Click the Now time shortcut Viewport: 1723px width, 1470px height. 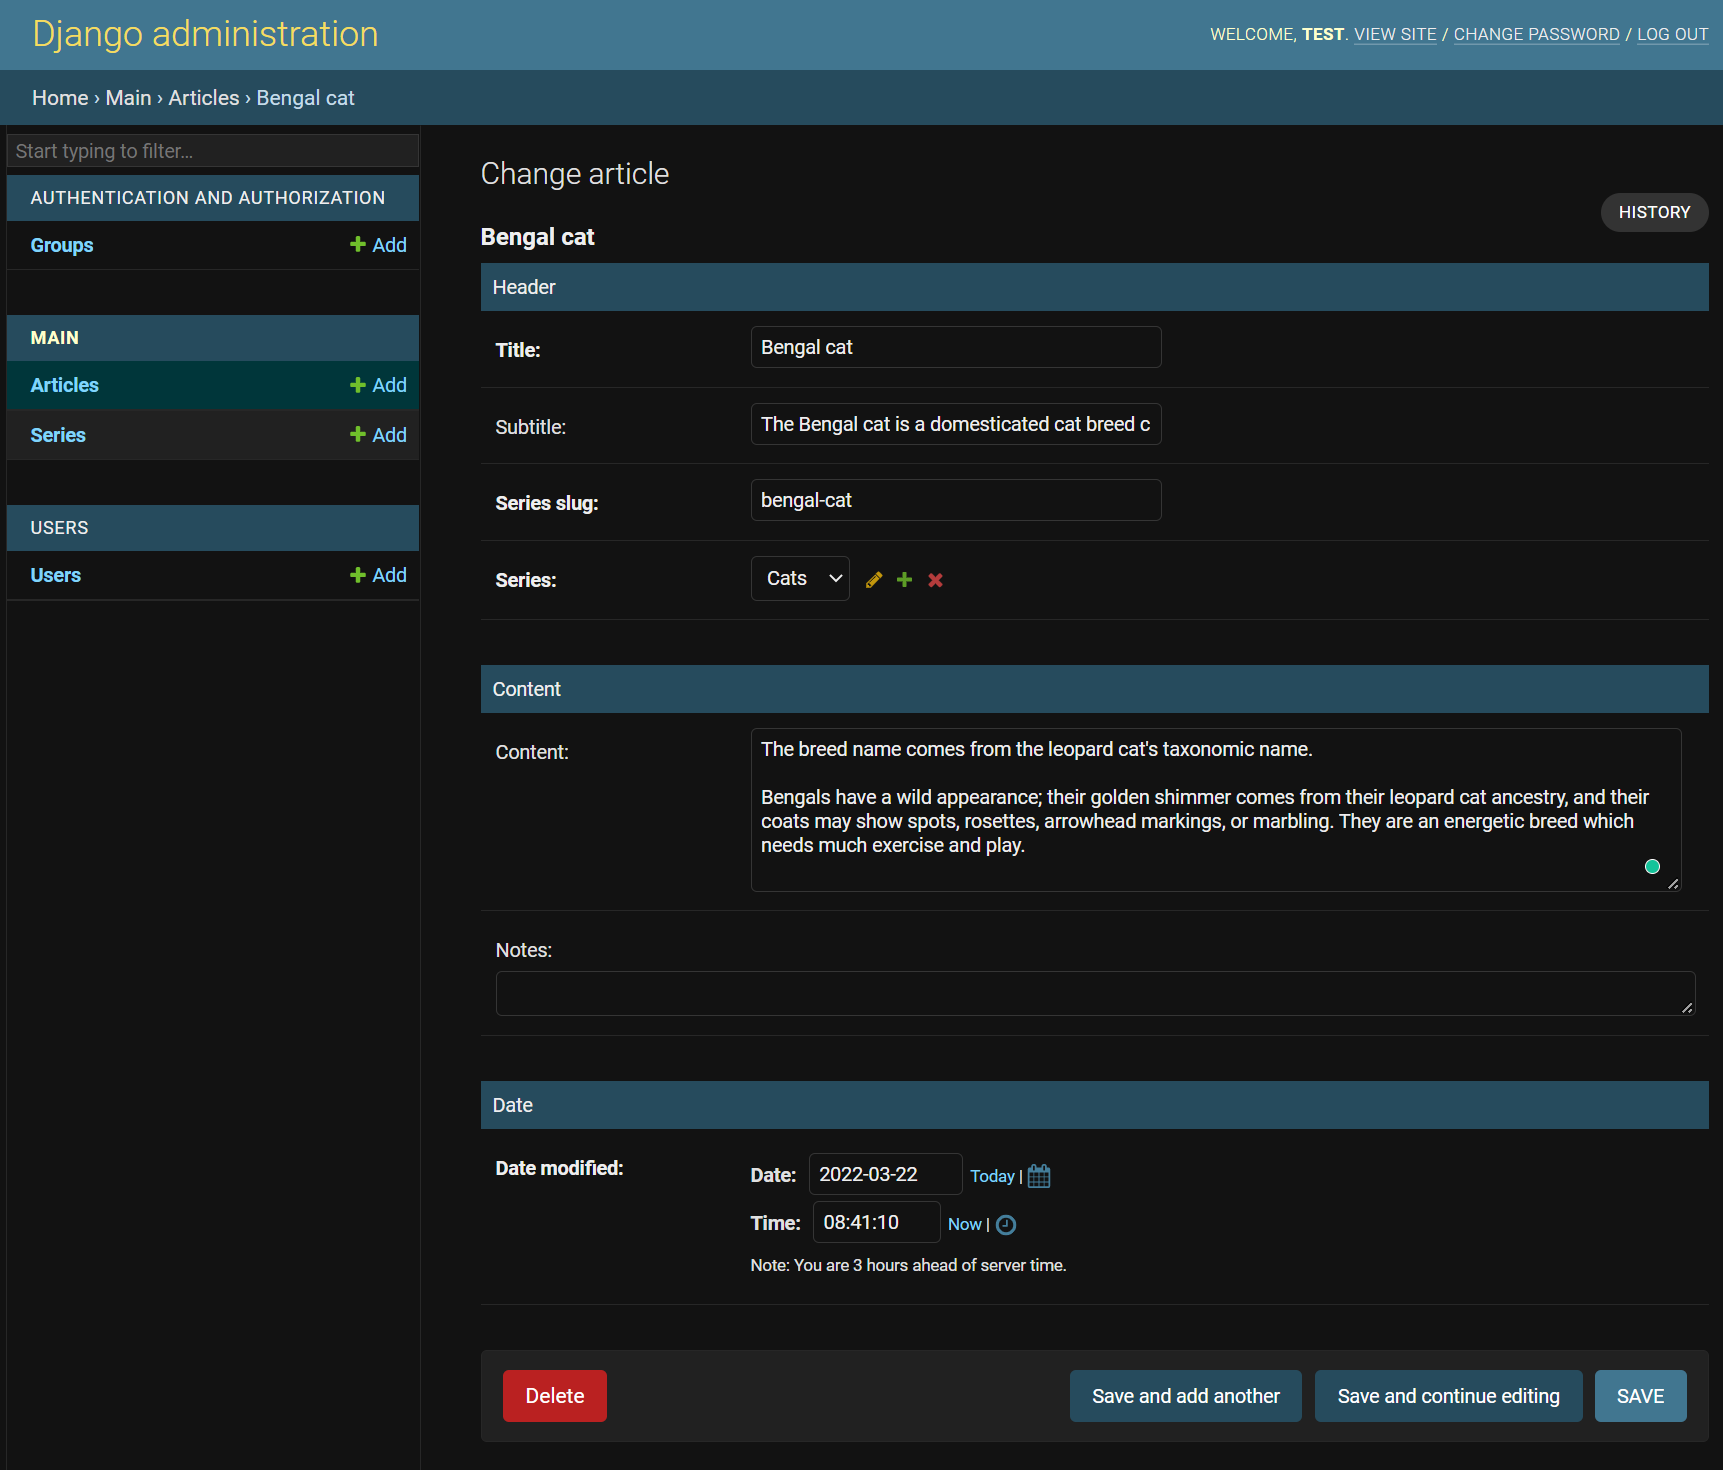[964, 1224]
